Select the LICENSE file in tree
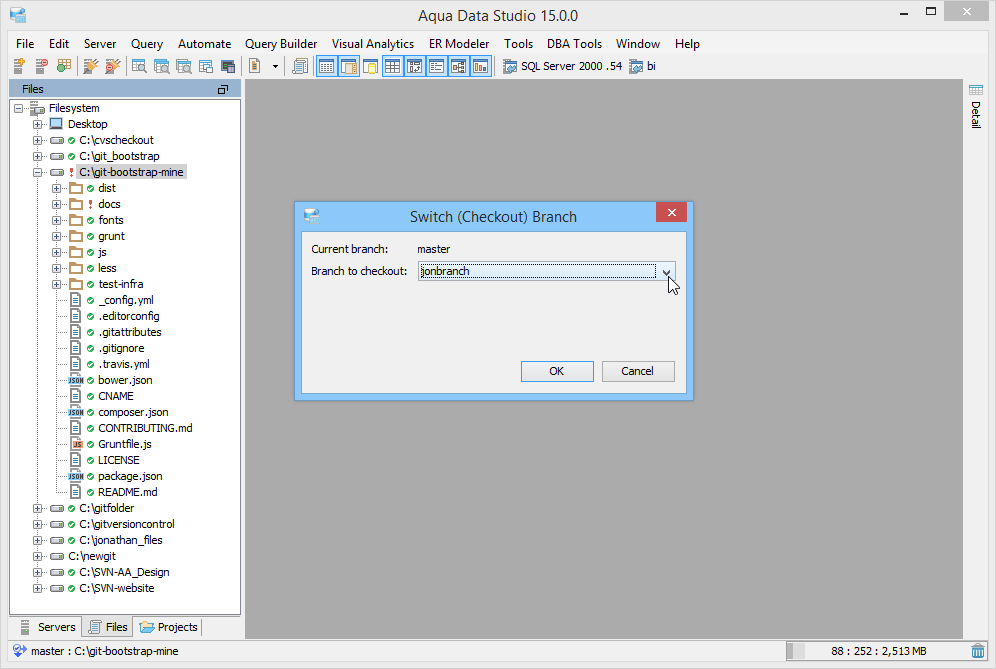This screenshot has height=669, width=996. (119, 460)
